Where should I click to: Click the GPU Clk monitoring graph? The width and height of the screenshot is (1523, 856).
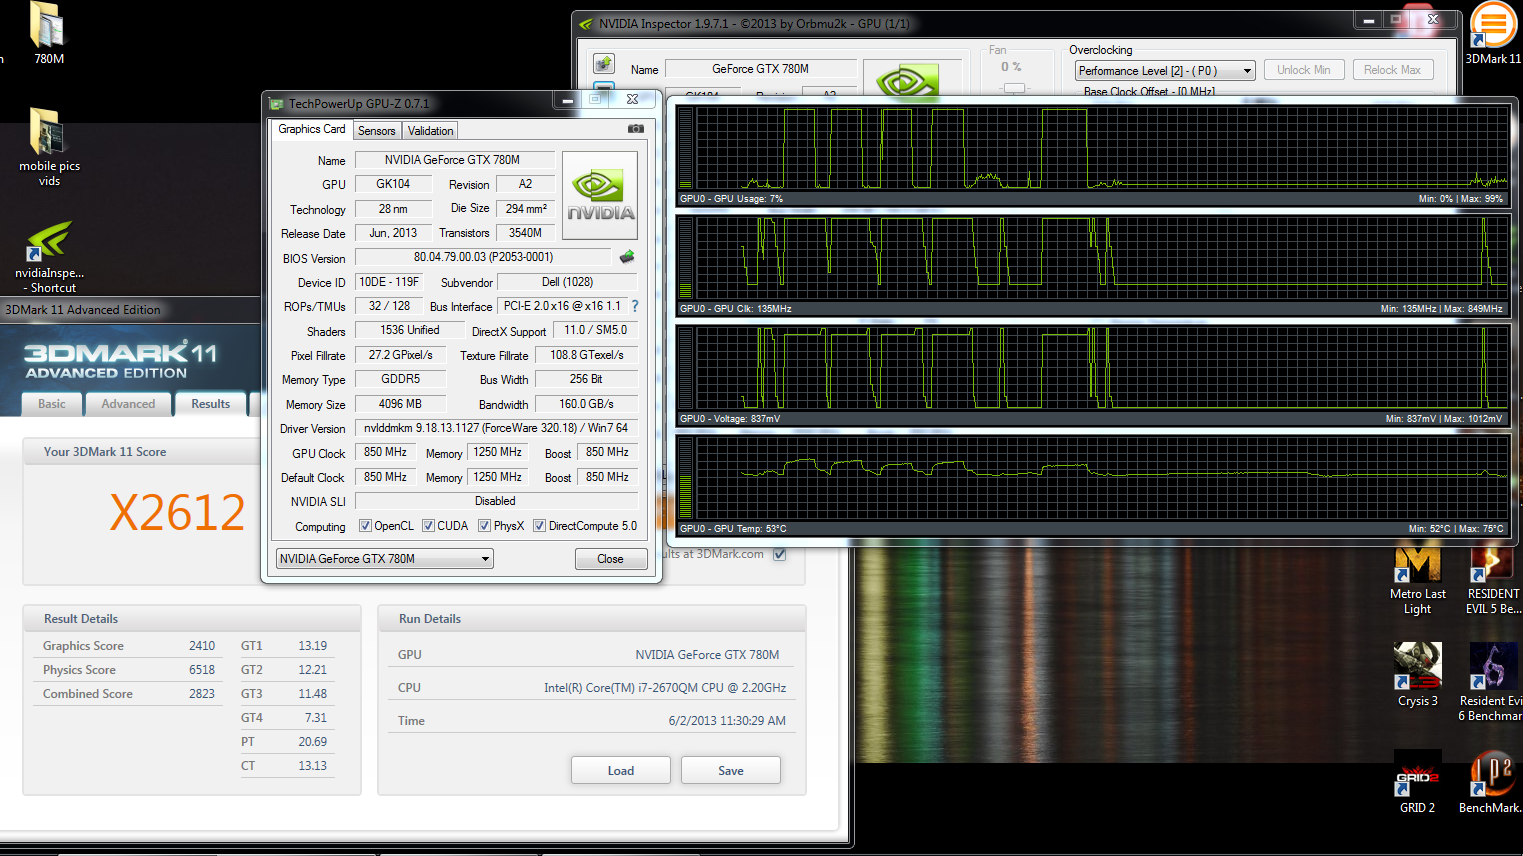[x=1101, y=258]
